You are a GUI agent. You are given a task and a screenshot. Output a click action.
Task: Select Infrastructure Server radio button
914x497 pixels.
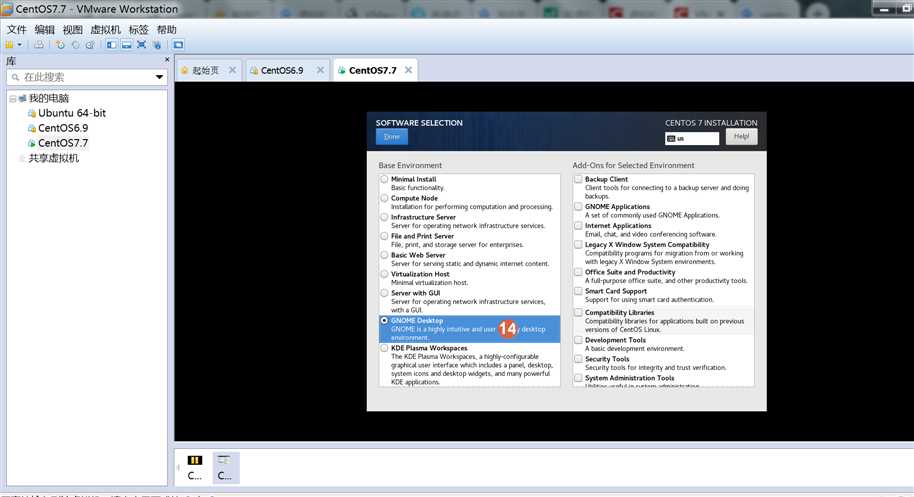coord(384,217)
